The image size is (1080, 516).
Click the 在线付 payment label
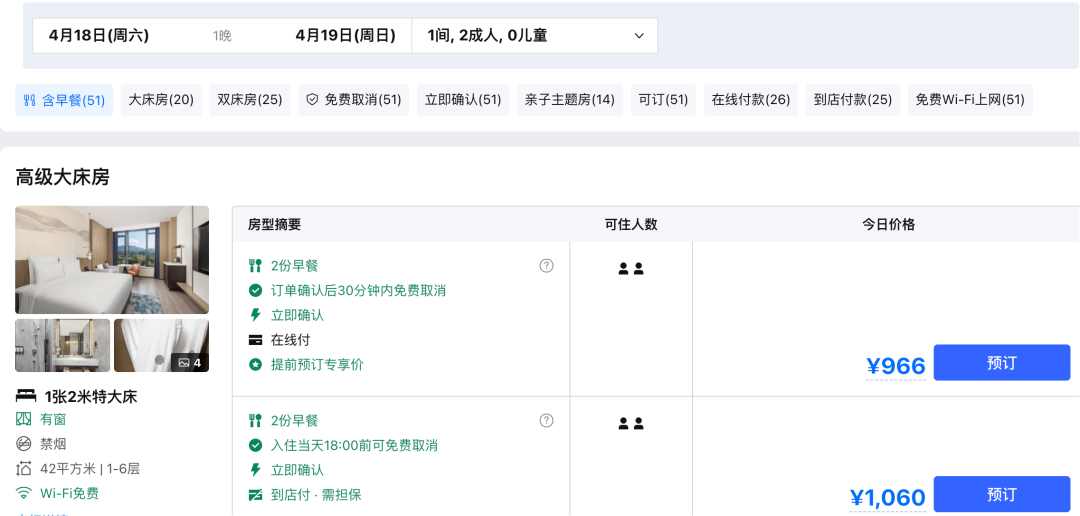290,340
